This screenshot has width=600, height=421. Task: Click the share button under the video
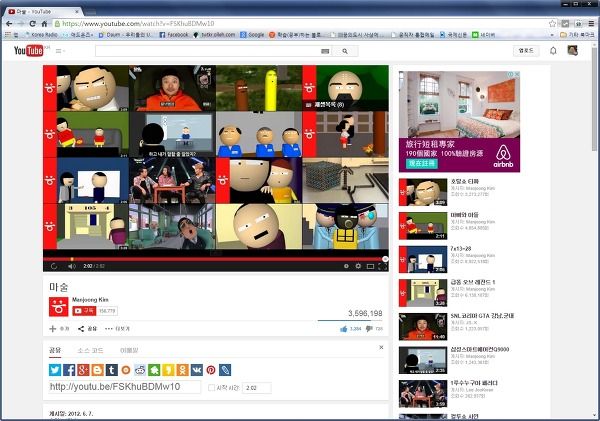tap(88, 329)
